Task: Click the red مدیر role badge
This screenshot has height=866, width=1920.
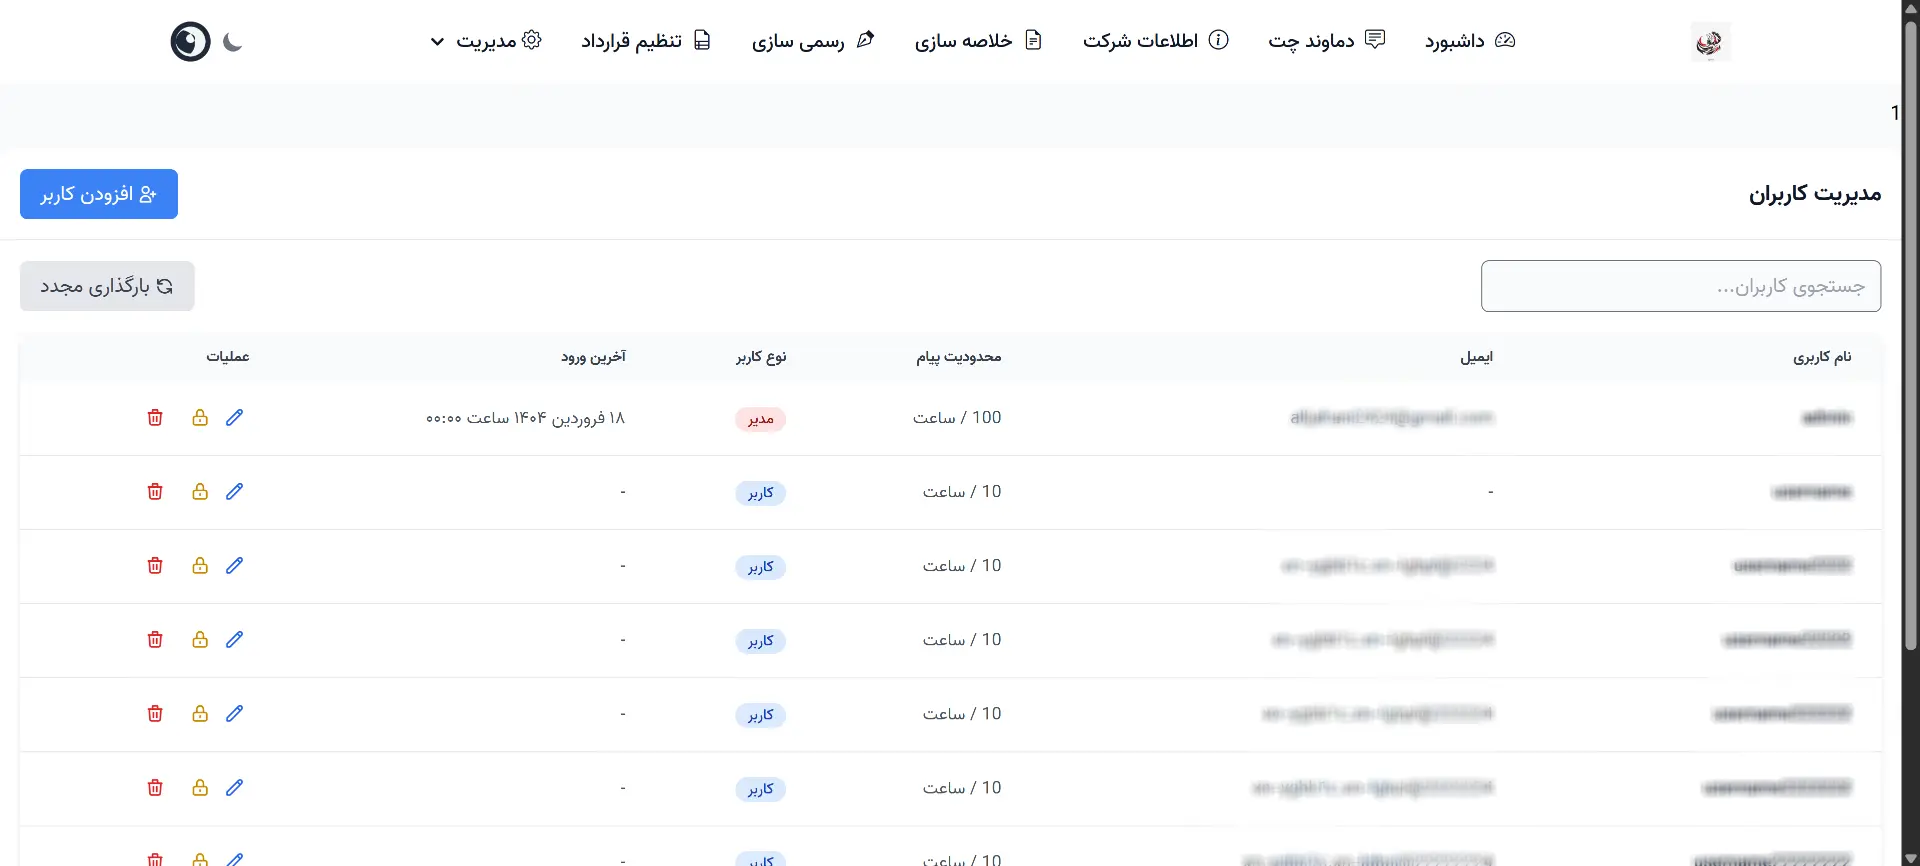Action: (761, 419)
